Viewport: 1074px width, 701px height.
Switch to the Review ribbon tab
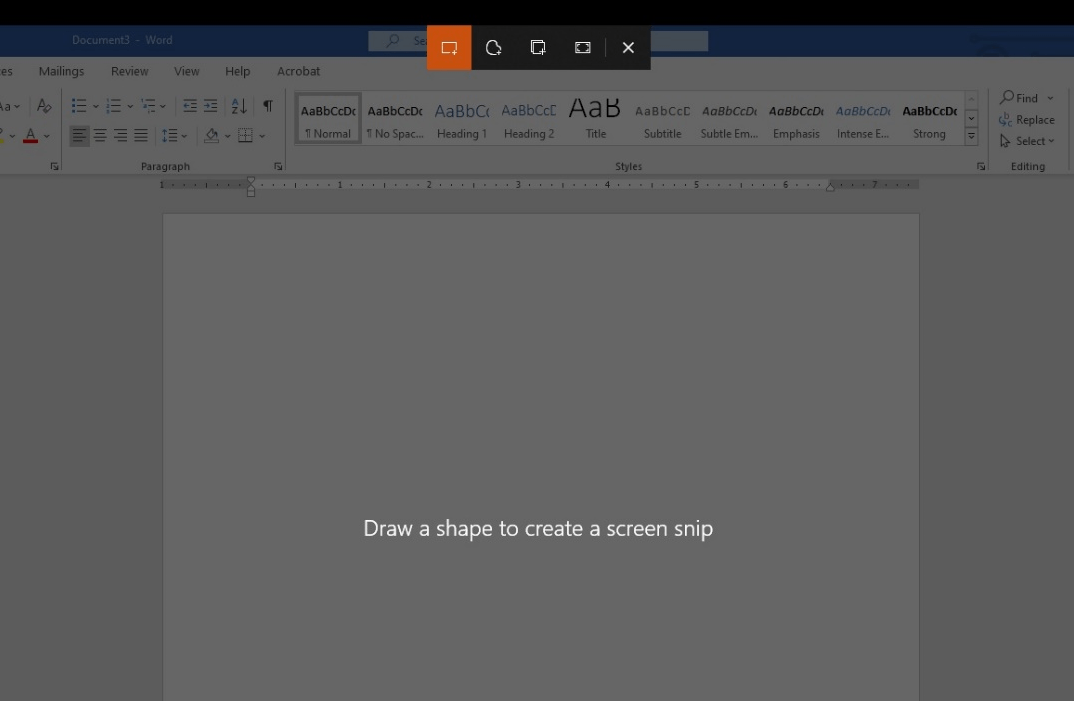tap(129, 71)
